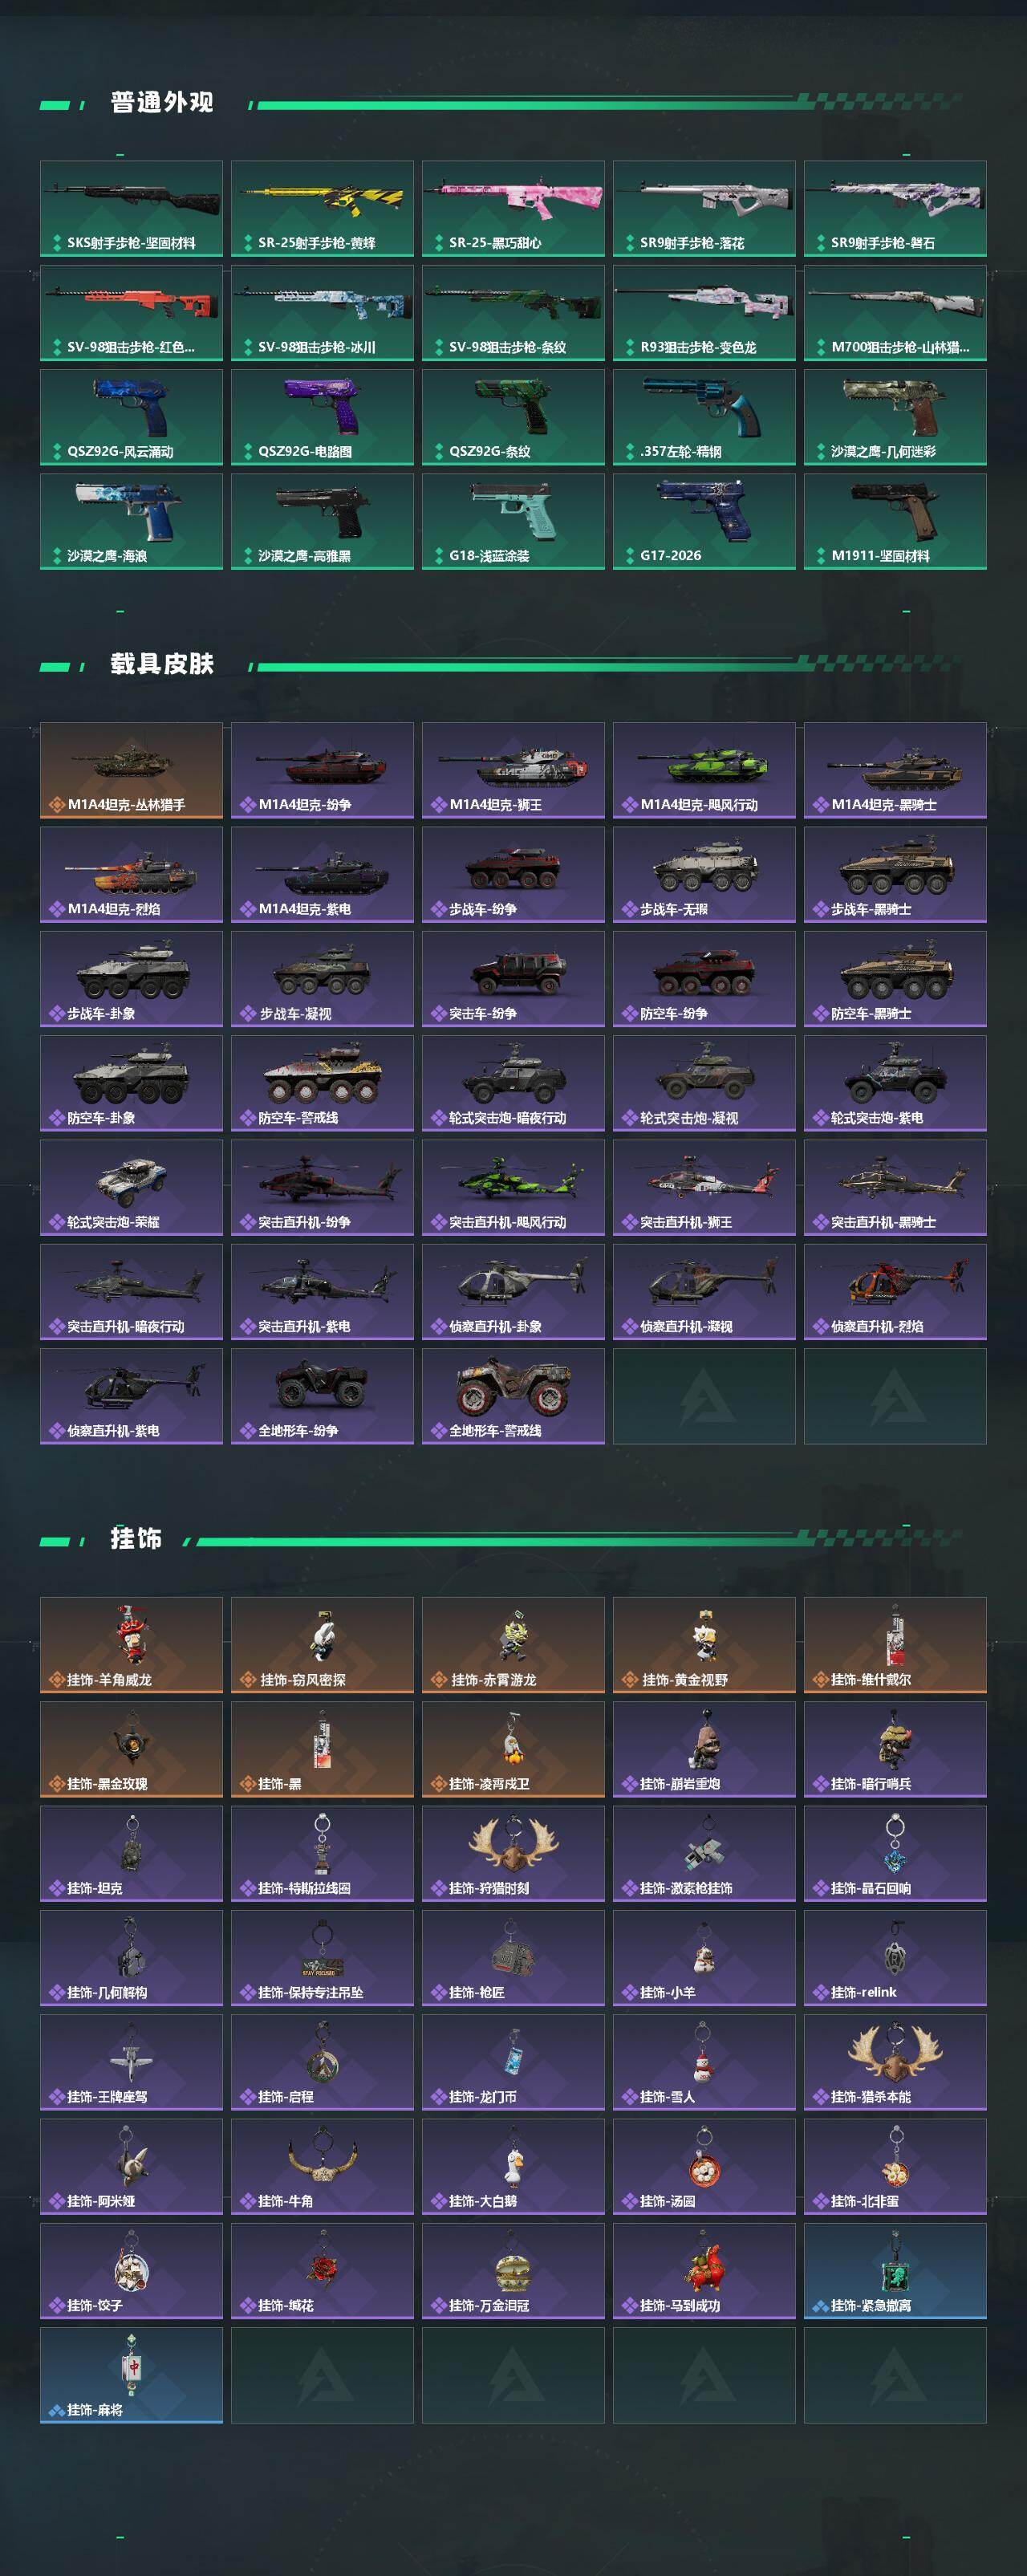Pick the M1A4坦克-飓风行动 green tank

click(704, 771)
